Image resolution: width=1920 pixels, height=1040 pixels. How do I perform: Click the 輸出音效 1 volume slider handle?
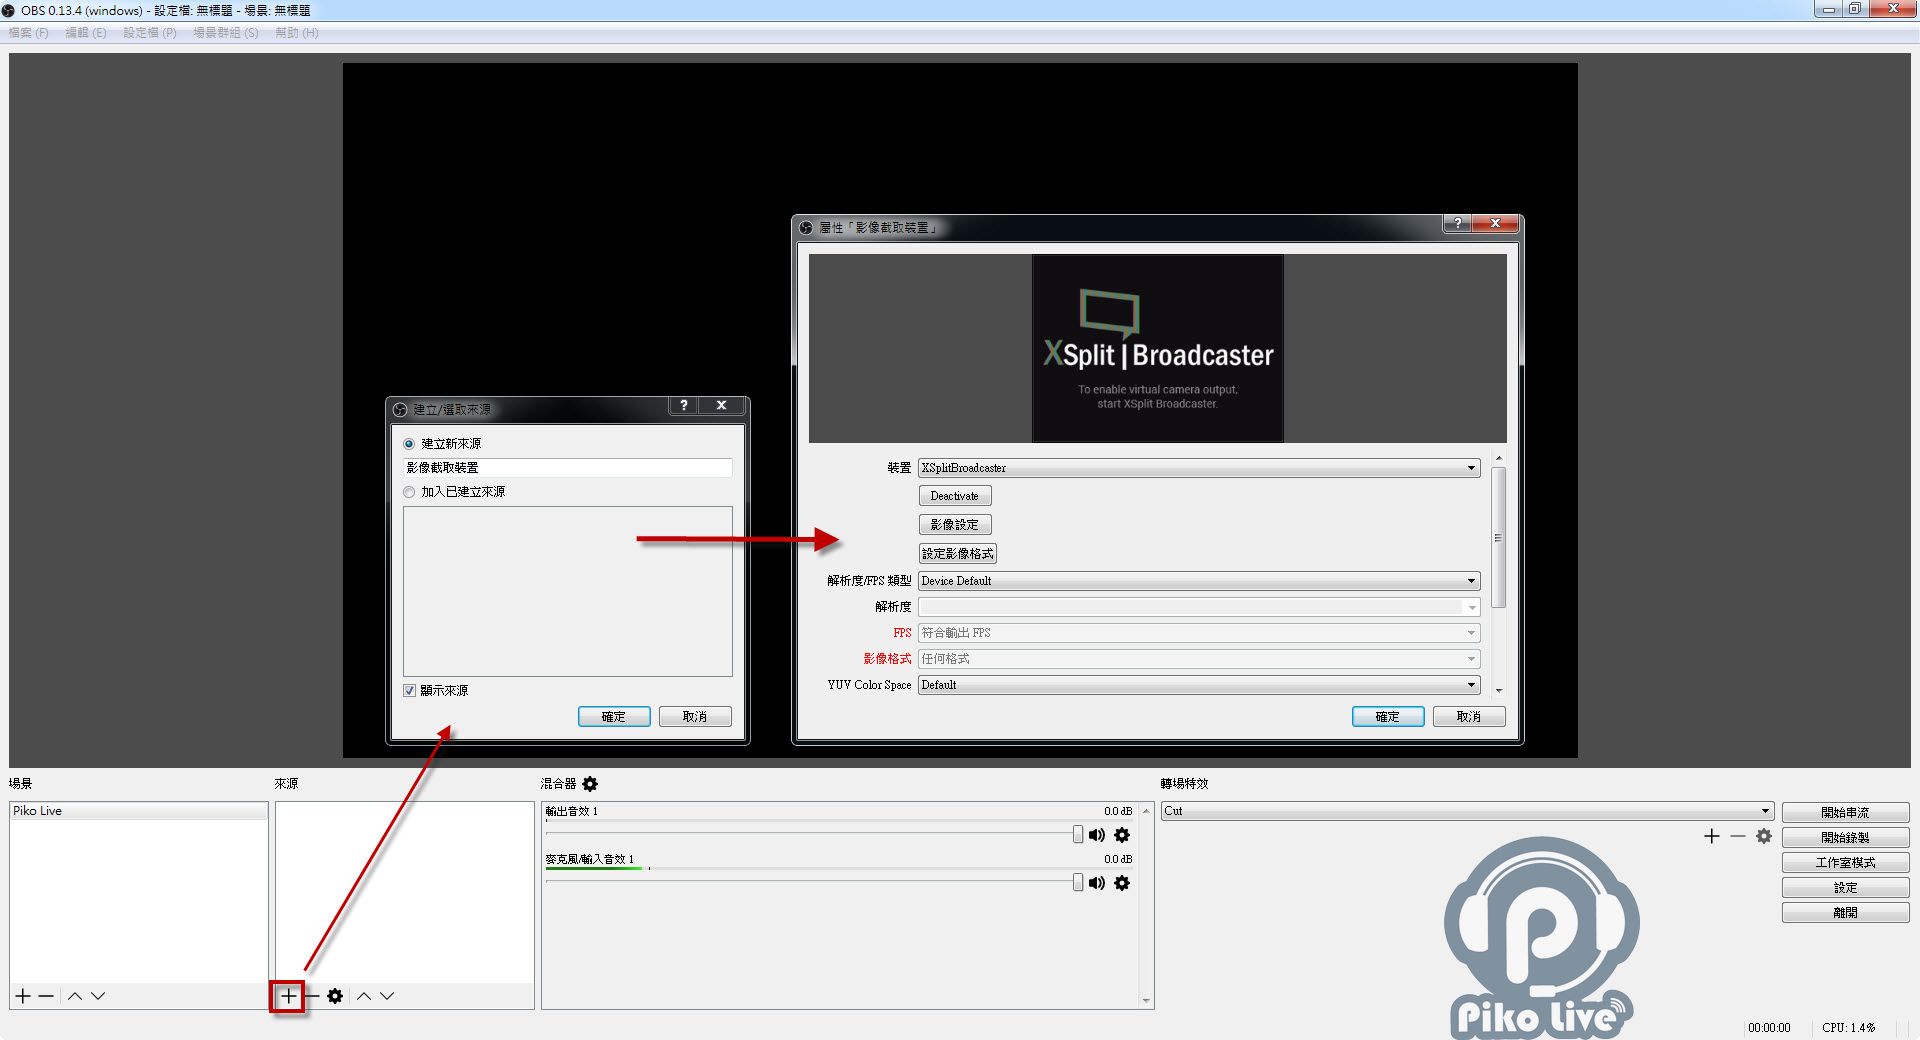click(1078, 835)
